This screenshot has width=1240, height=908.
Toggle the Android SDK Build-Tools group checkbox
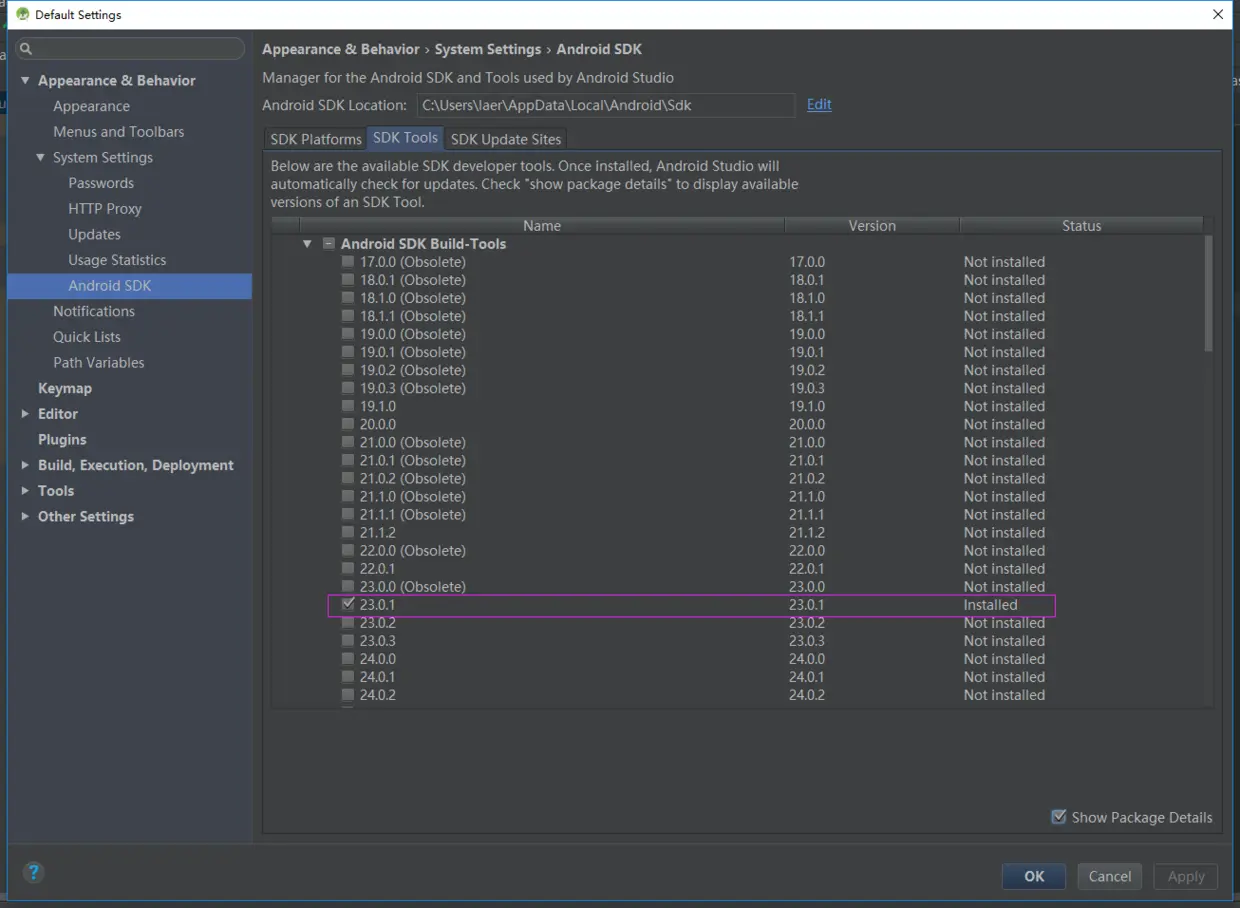pos(329,244)
